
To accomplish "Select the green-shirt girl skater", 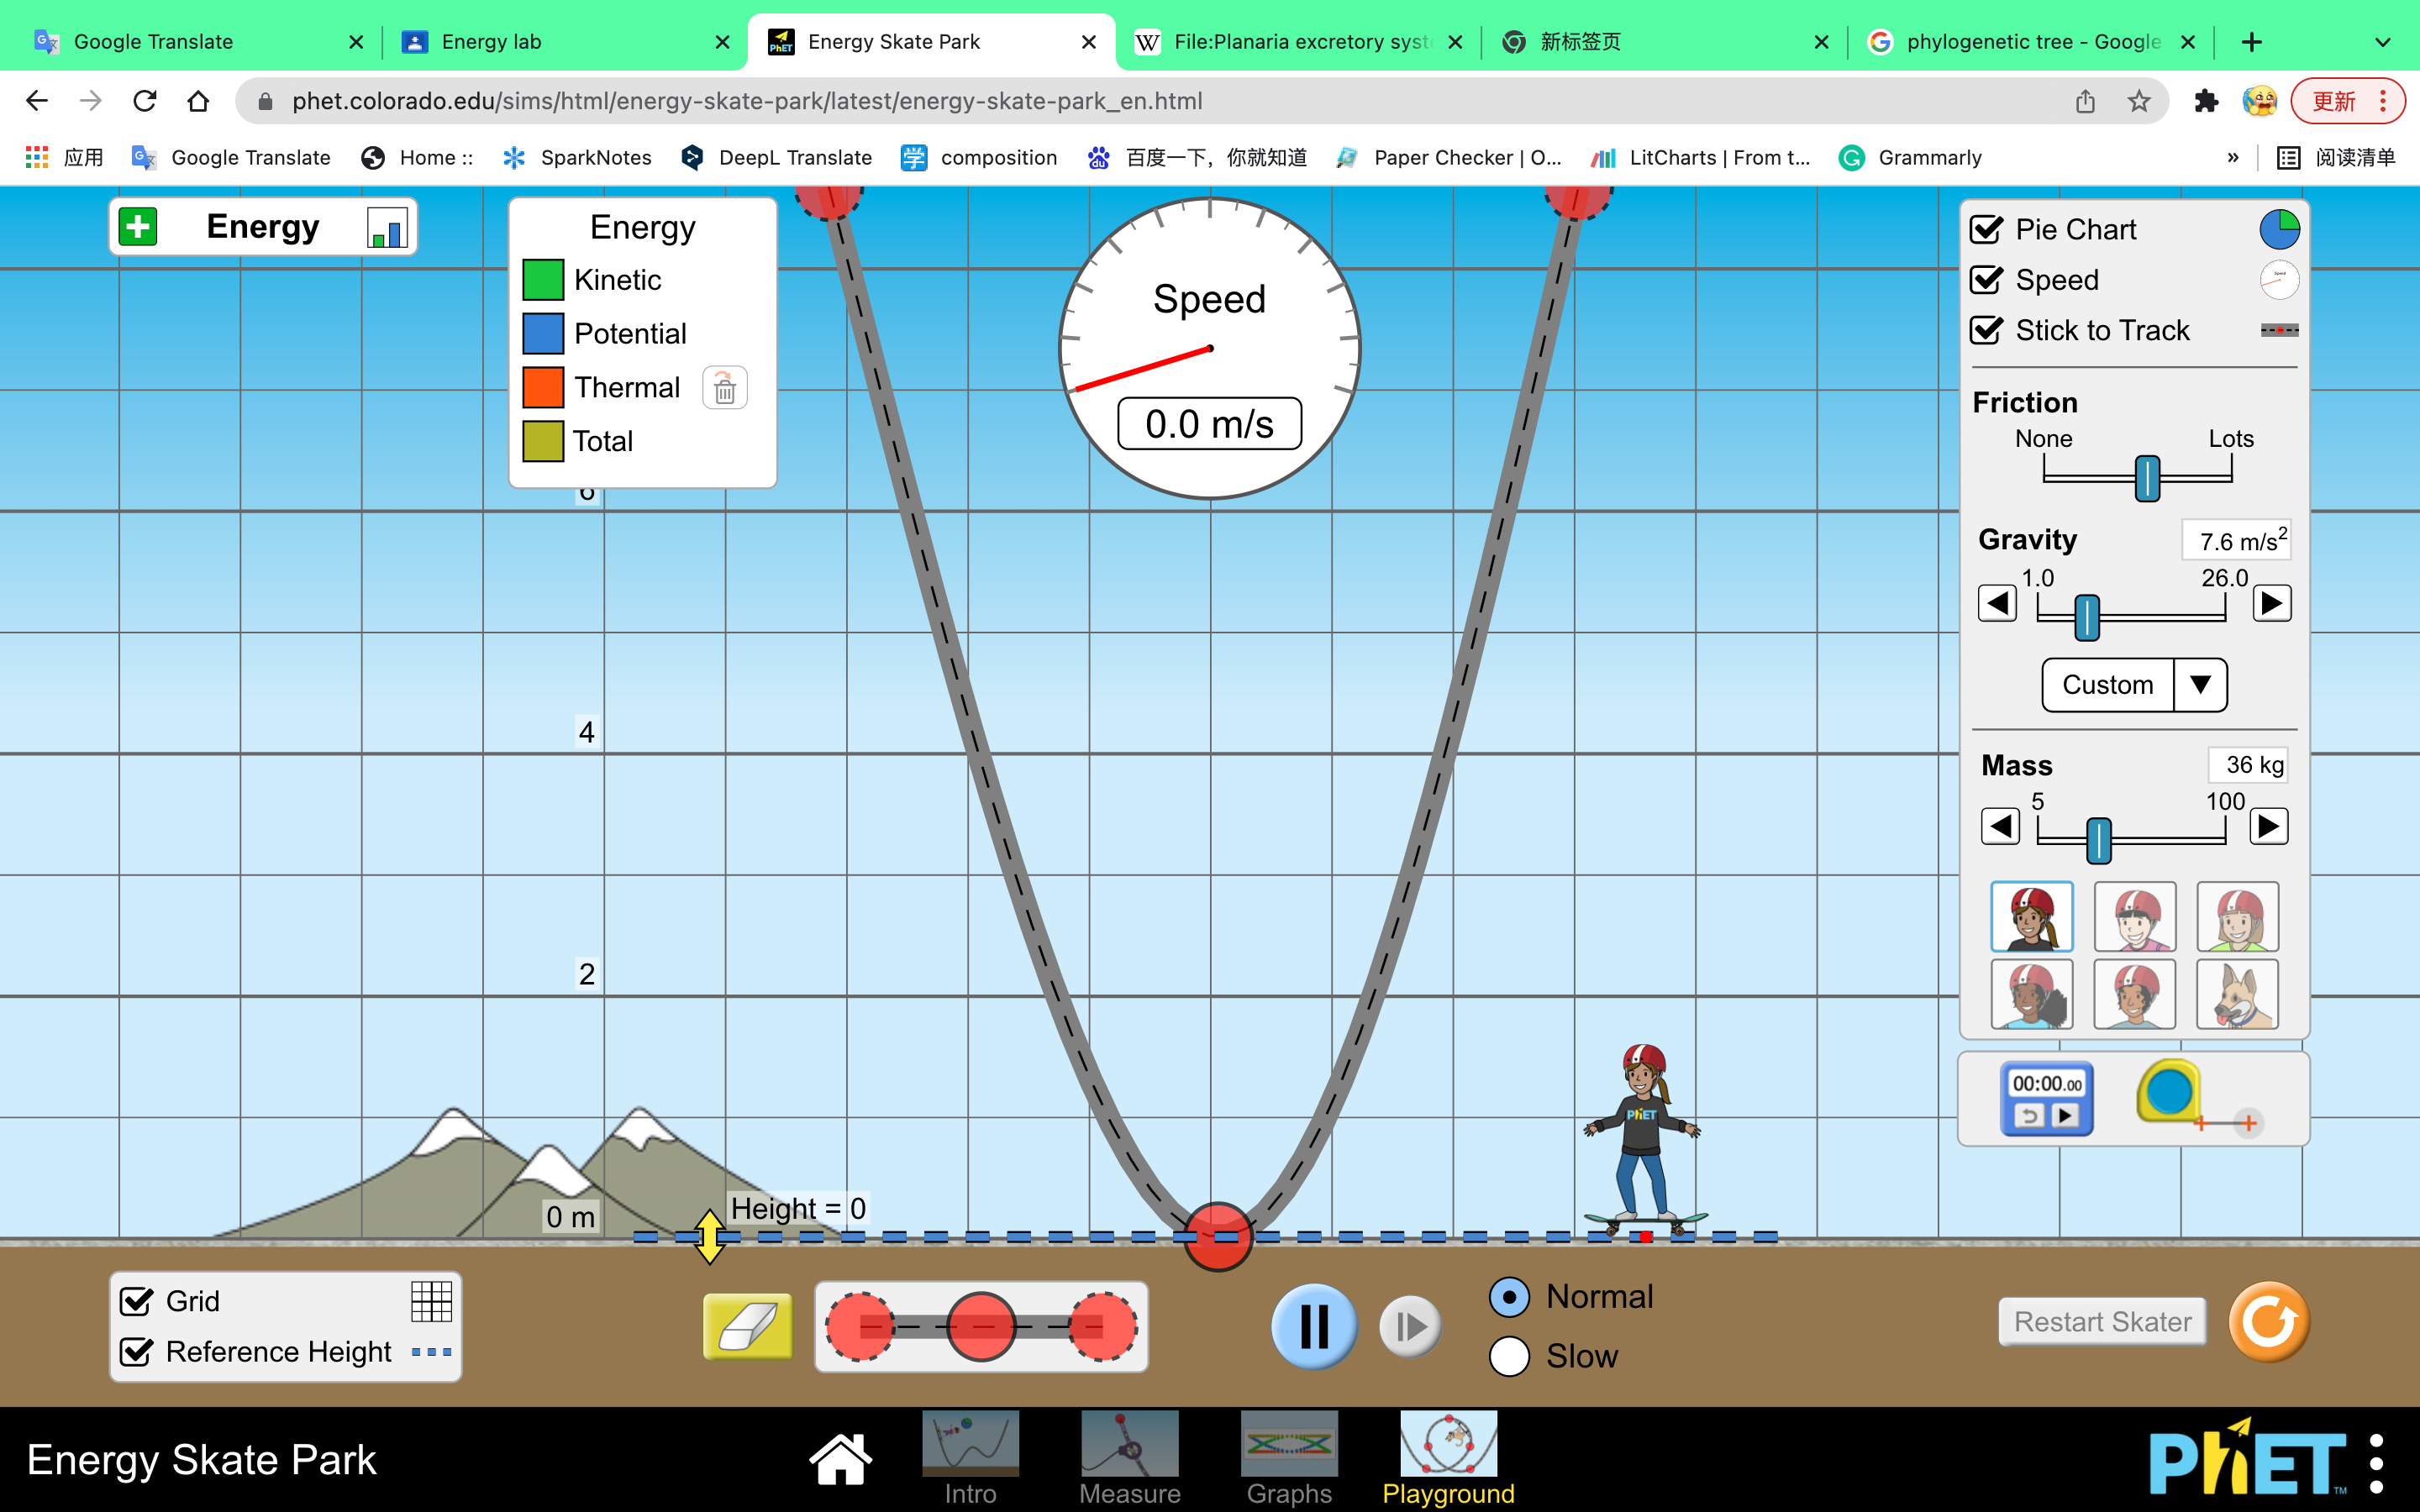I will [2237, 916].
